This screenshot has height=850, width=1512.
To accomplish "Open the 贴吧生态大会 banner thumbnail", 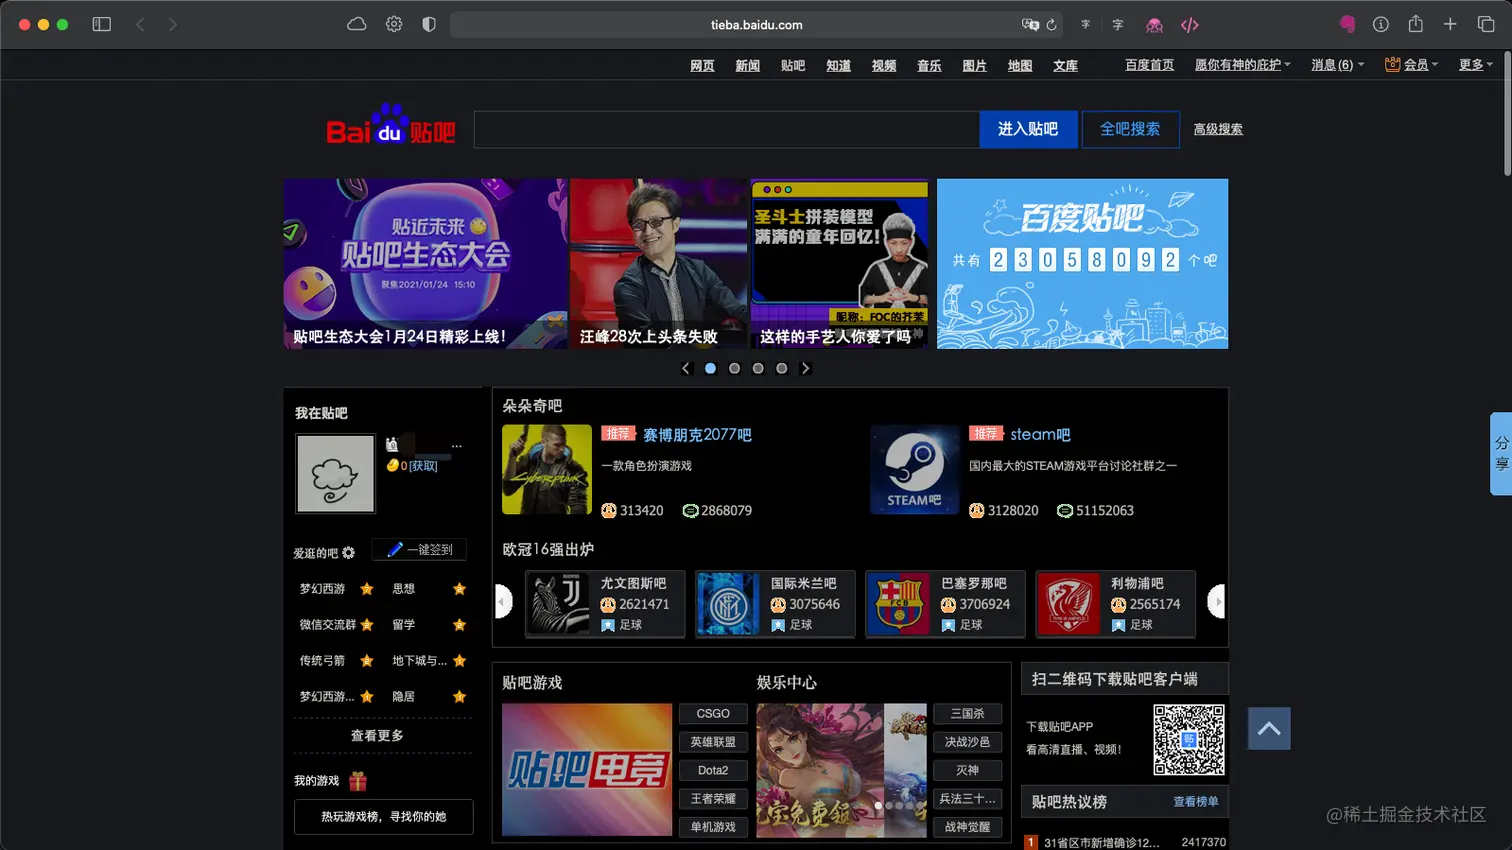I will [x=425, y=264].
